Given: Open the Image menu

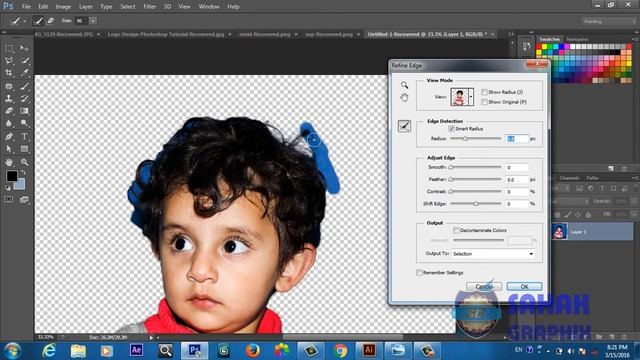Looking at the screenshot, I should (63, 7).
